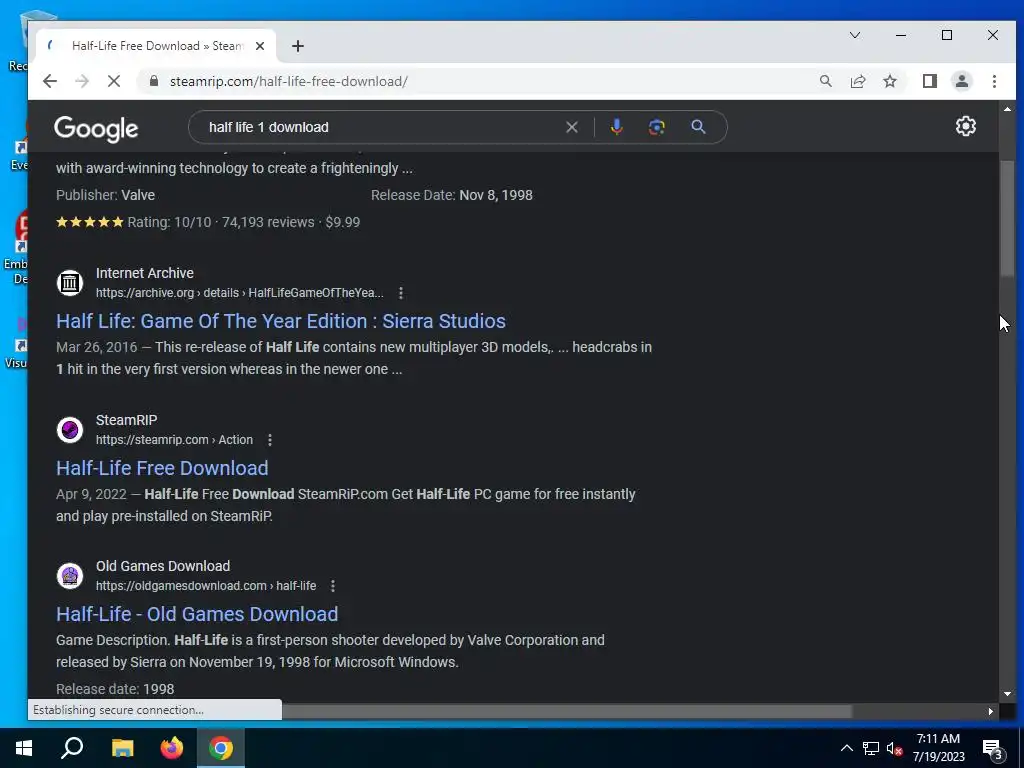
Task: Click the horizontal scrollbar thumb
Action: click(567, 711)
